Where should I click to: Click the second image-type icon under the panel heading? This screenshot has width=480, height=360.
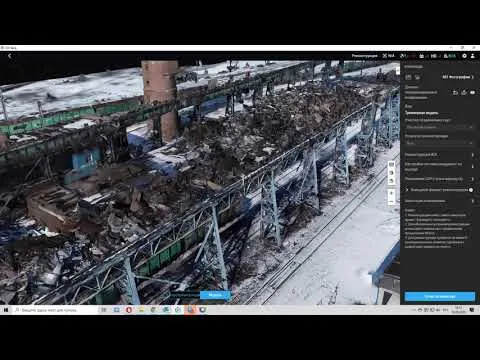[417, 77]
